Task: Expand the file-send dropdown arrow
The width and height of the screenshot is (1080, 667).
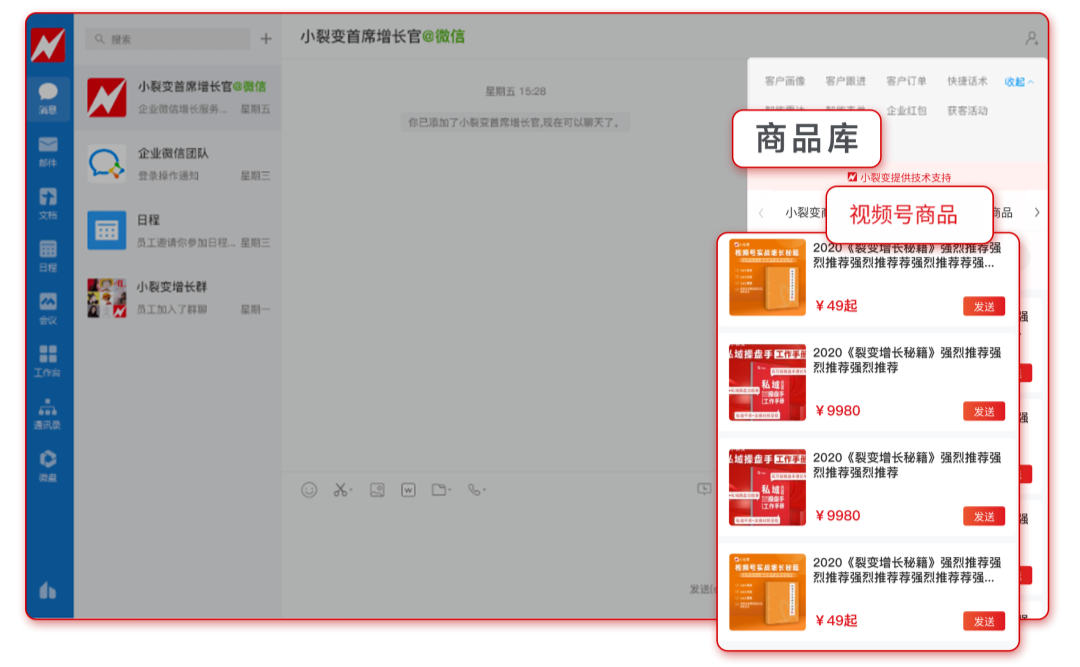Action: pos(448,490)
